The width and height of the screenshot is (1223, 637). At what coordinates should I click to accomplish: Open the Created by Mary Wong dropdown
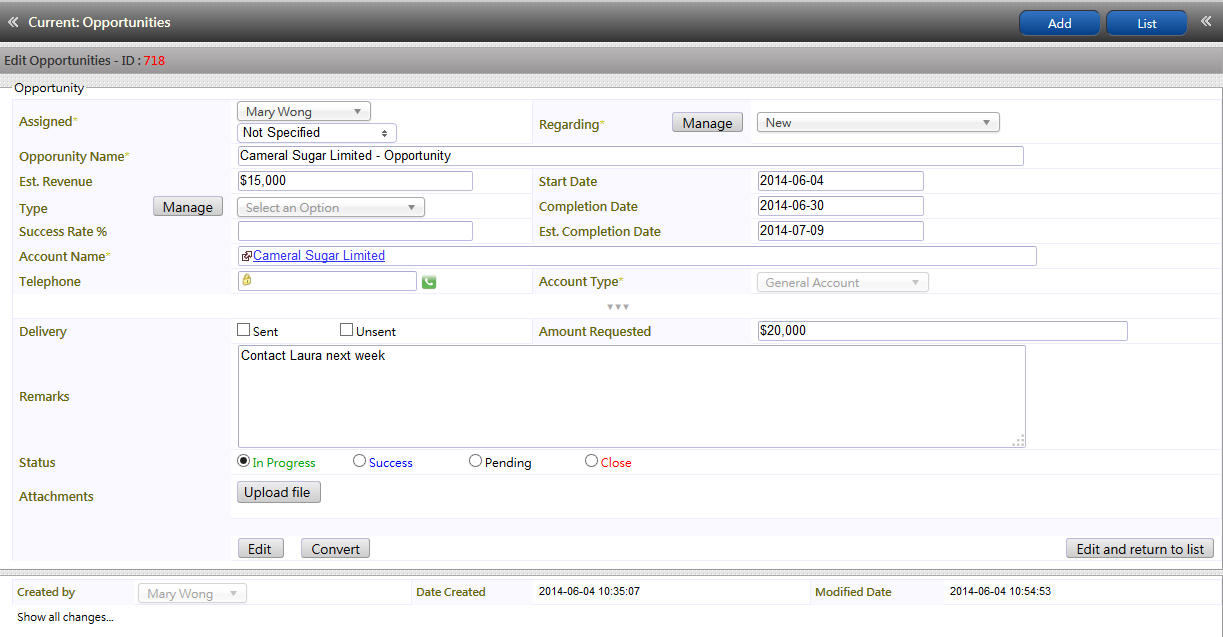(192, 594)
